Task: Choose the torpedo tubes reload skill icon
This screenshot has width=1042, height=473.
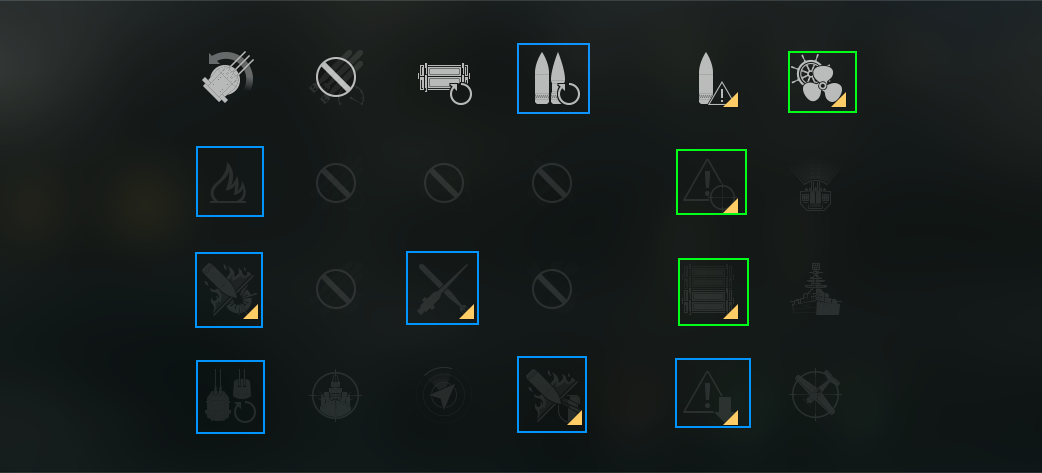Action: click(445, 83)
